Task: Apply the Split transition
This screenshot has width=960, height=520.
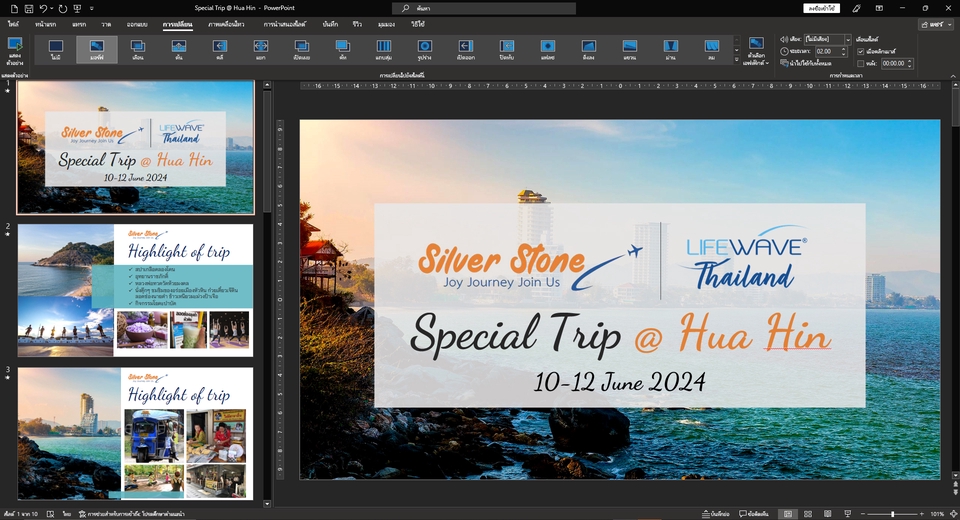Action: (x=261, y=50)
